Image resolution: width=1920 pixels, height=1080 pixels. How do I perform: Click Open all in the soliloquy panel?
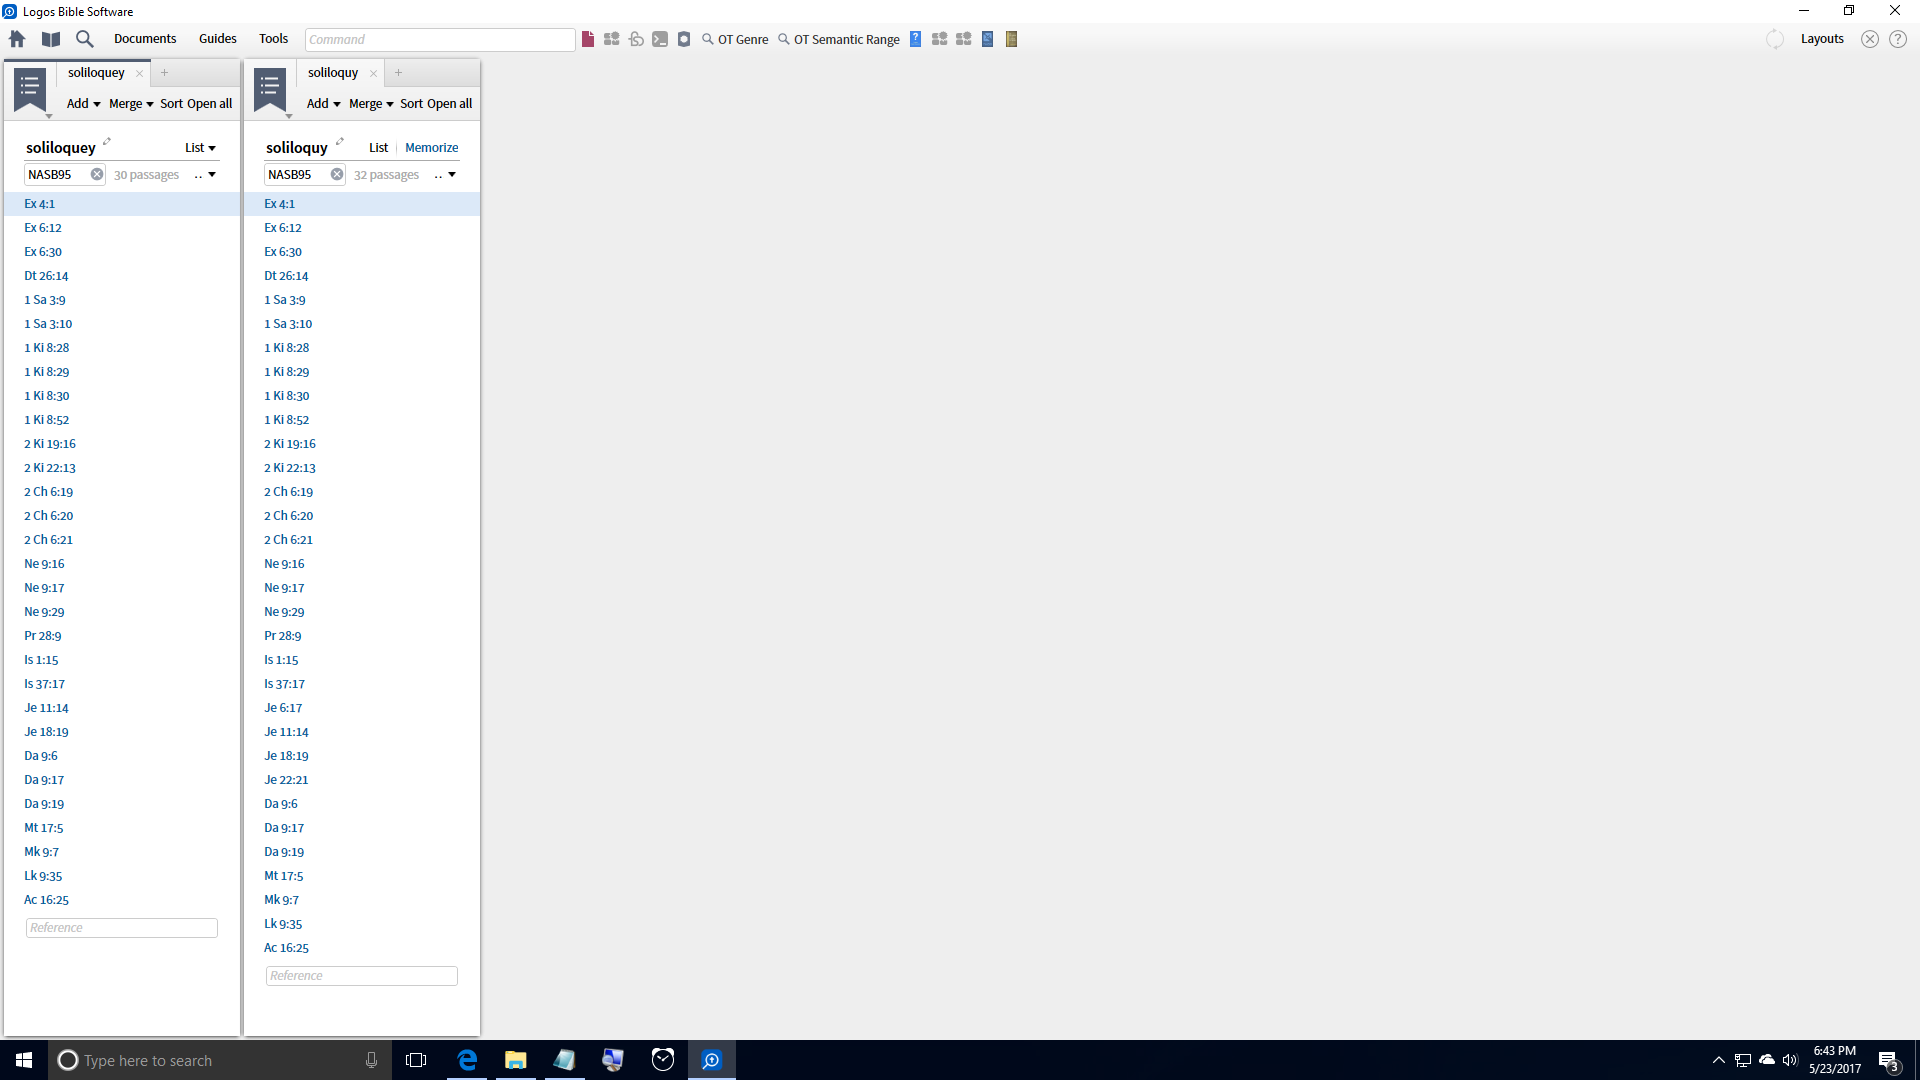(450, 104)
